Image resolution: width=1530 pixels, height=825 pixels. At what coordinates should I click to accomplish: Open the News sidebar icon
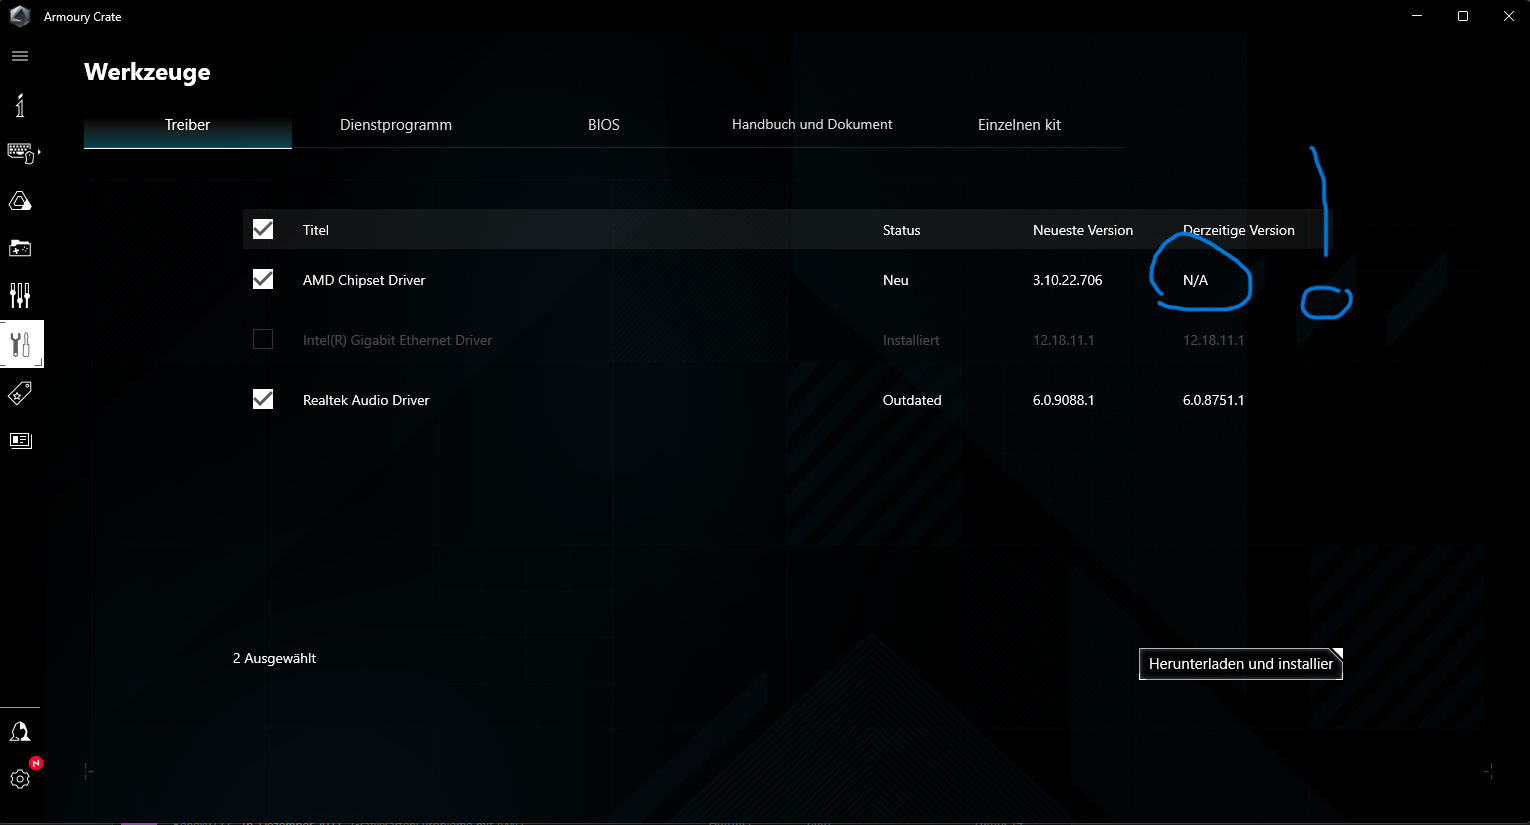(20, 440)
